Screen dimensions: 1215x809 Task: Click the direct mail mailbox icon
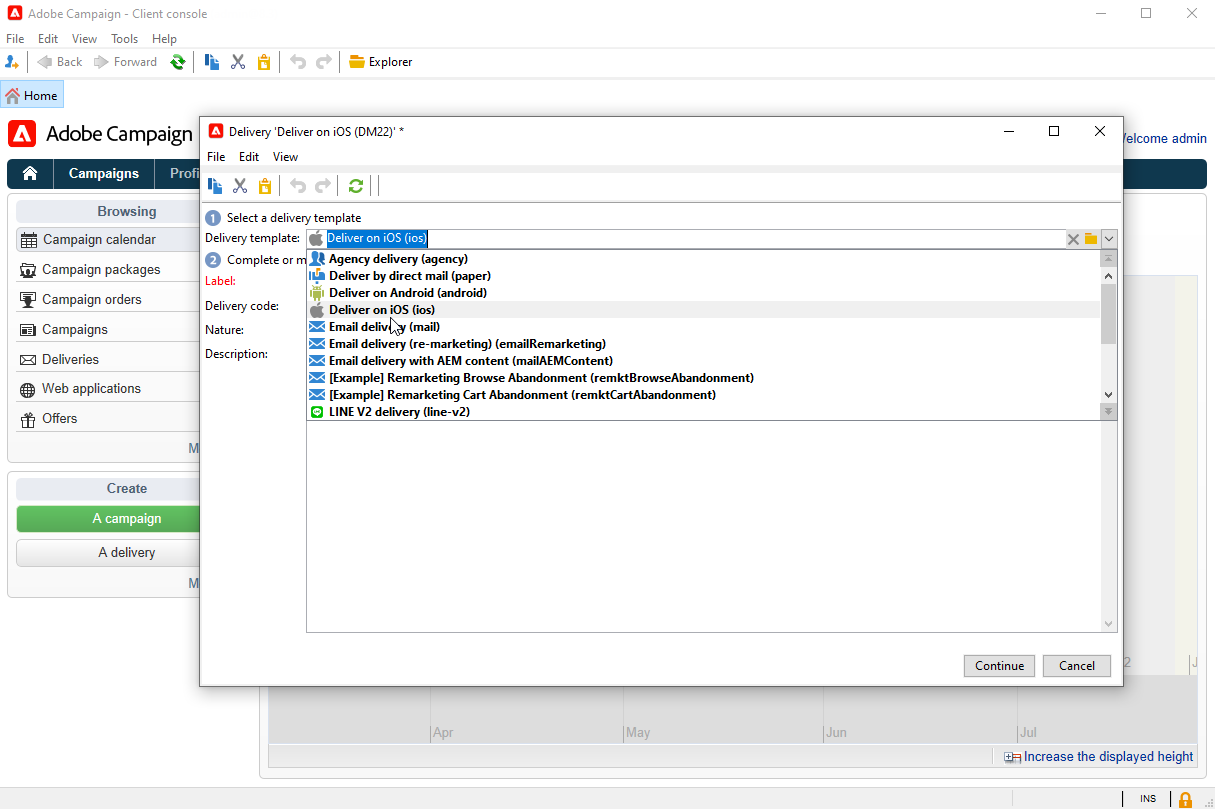tap(317, 276)
